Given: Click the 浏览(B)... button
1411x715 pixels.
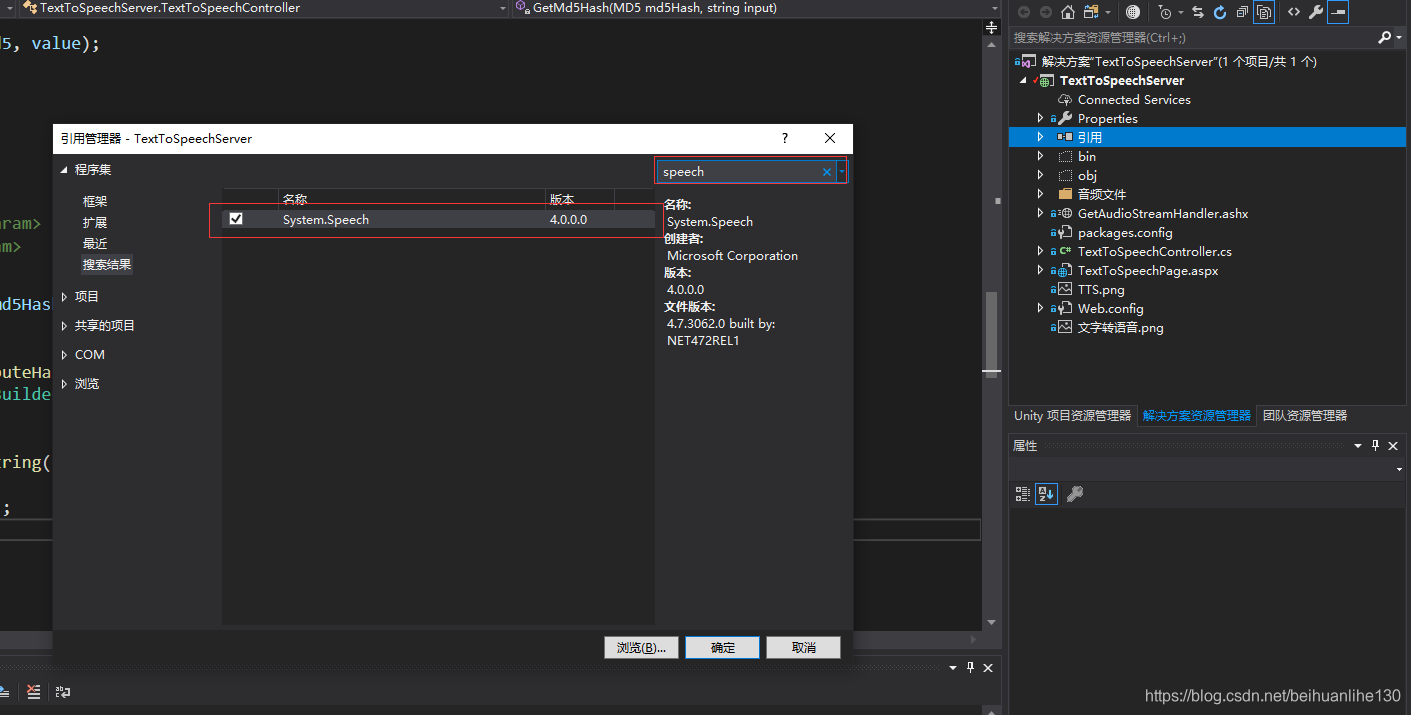Looking at the screenshot, I should click(x=642, y=648).
